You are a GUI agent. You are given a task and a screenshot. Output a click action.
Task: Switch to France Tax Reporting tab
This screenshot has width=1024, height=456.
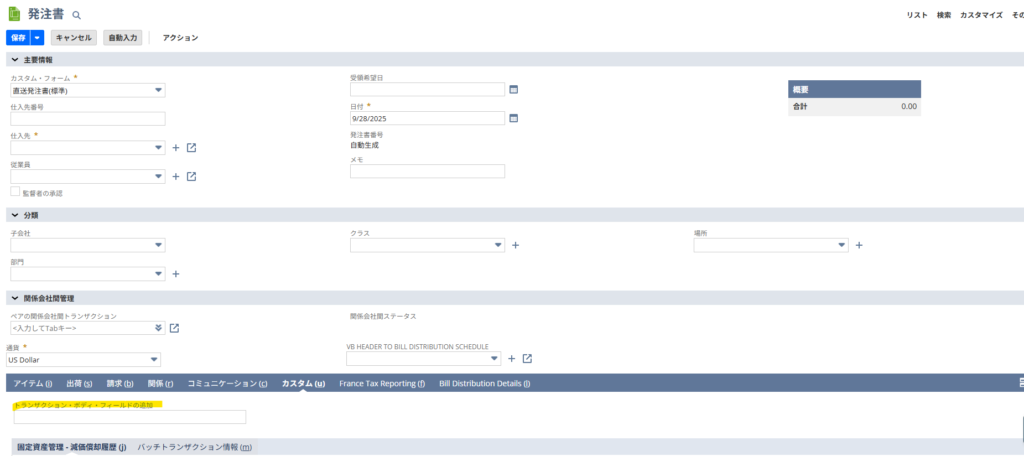click(x=382, y=383)
